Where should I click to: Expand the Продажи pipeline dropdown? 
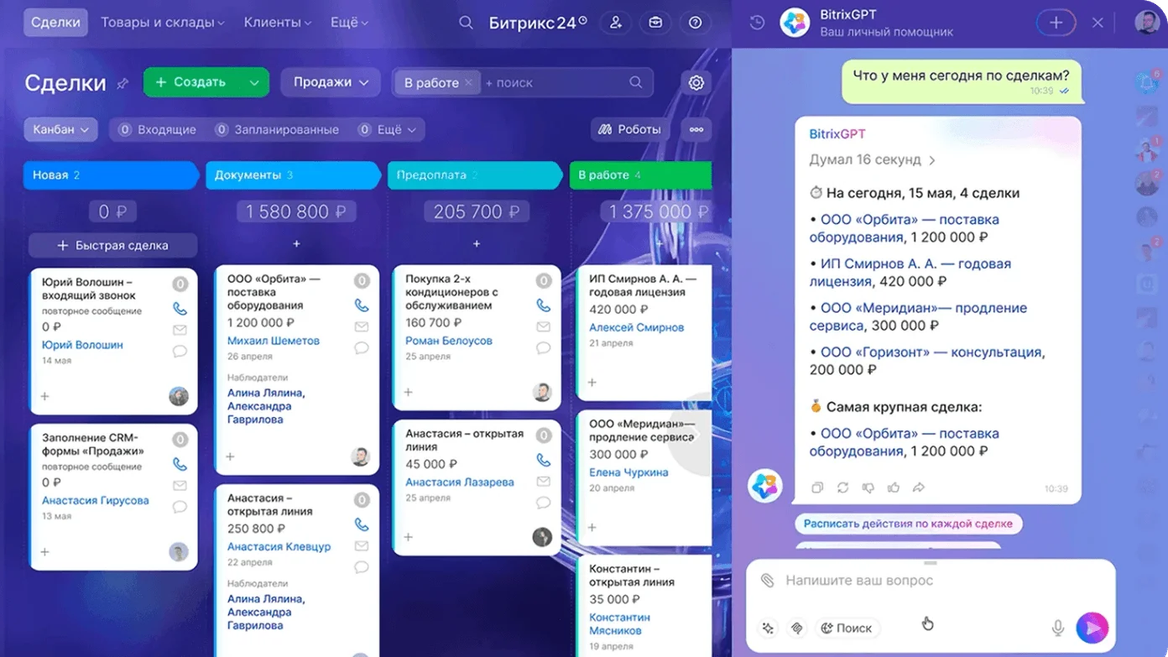(330, 83)
